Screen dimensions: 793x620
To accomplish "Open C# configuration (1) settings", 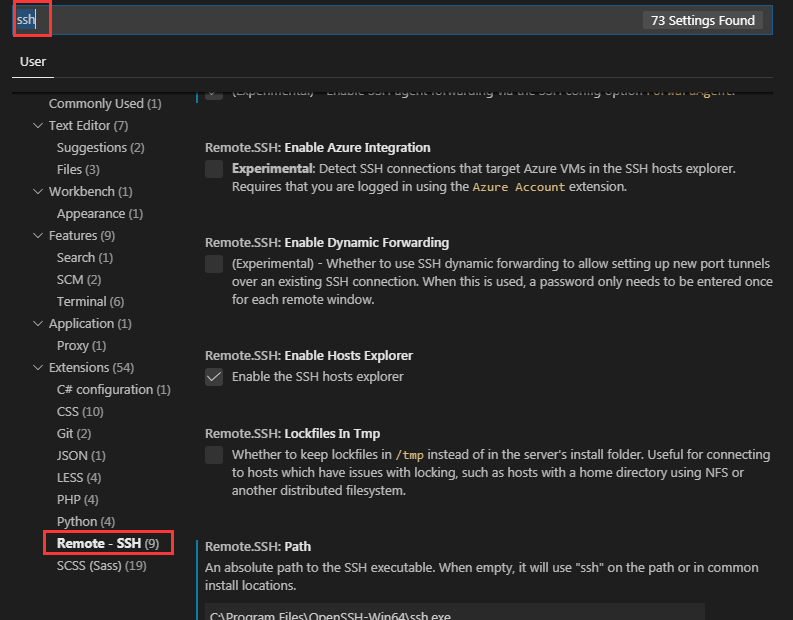I will click(x=114, y=389).
